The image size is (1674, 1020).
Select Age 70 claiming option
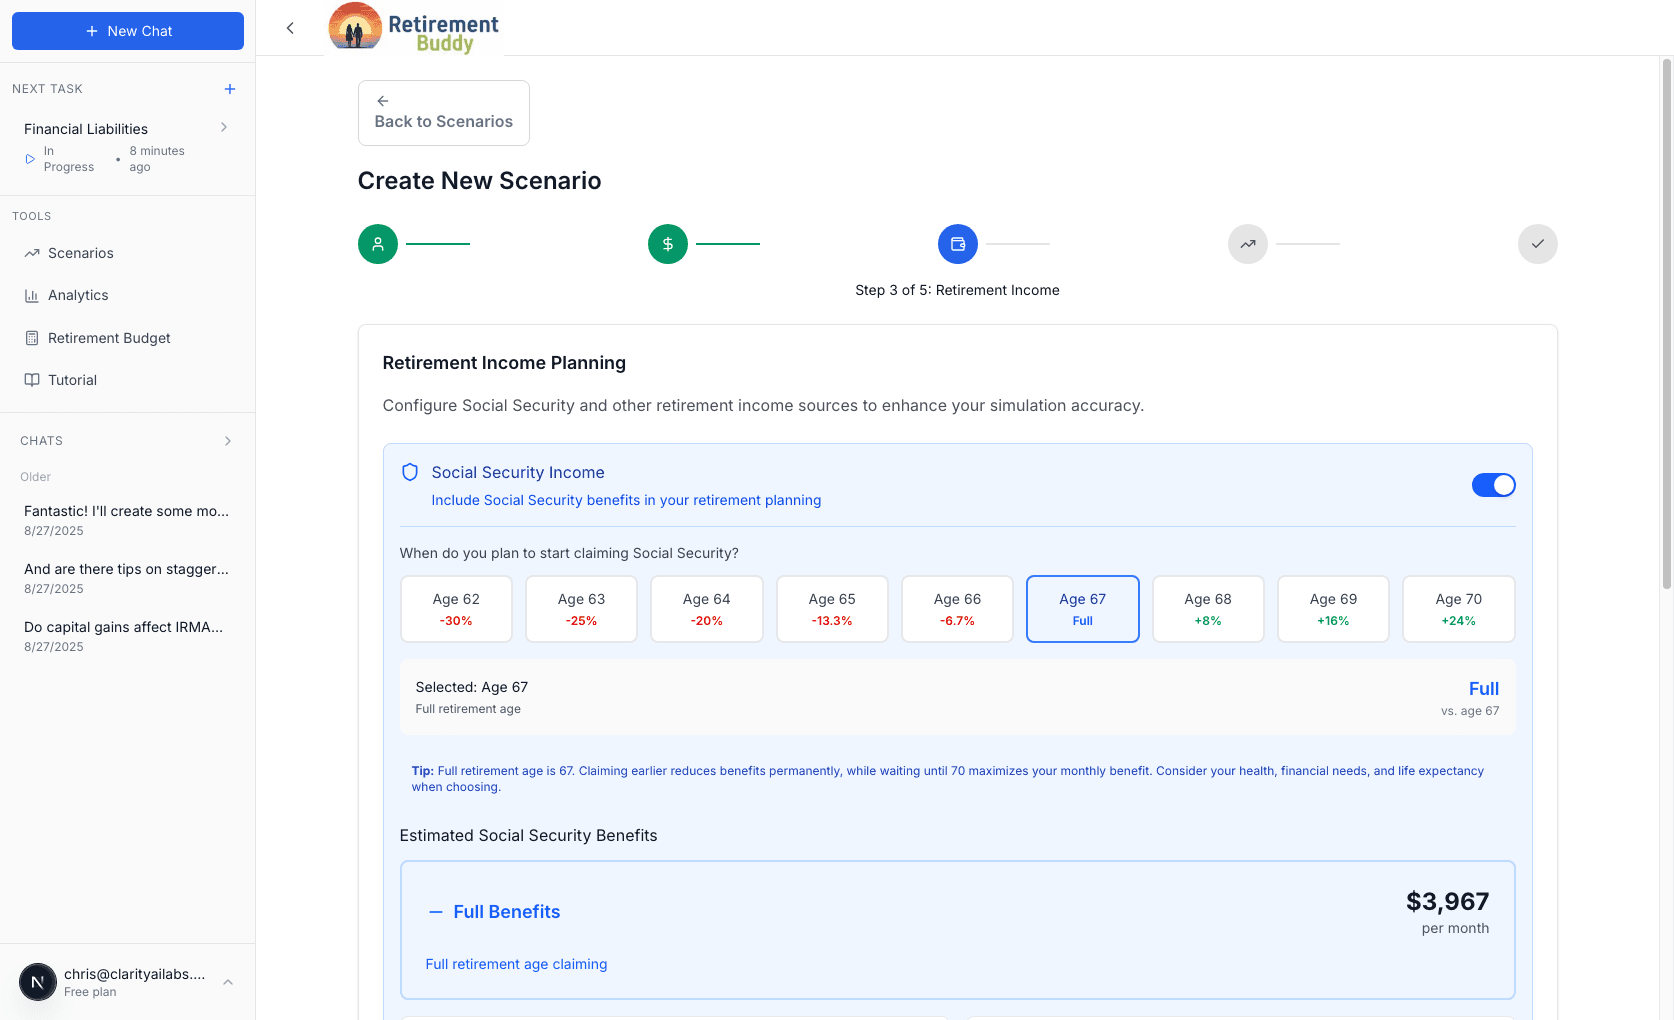1458,608
